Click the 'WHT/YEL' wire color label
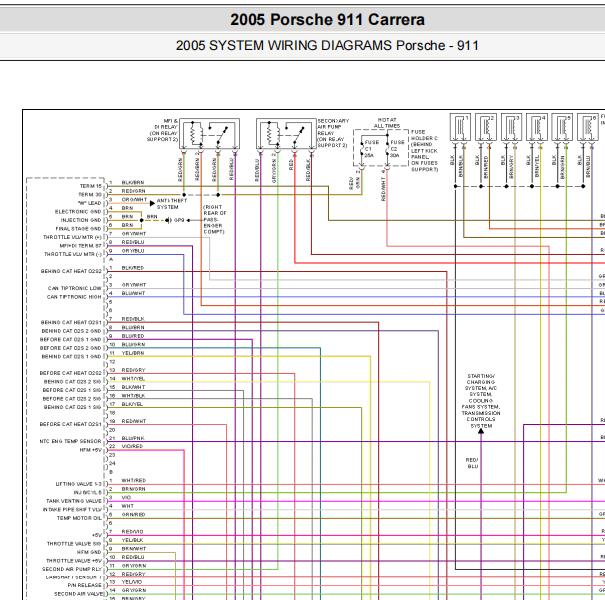The image size is (605, 600). pyautogui.click(x=133, y=378)
